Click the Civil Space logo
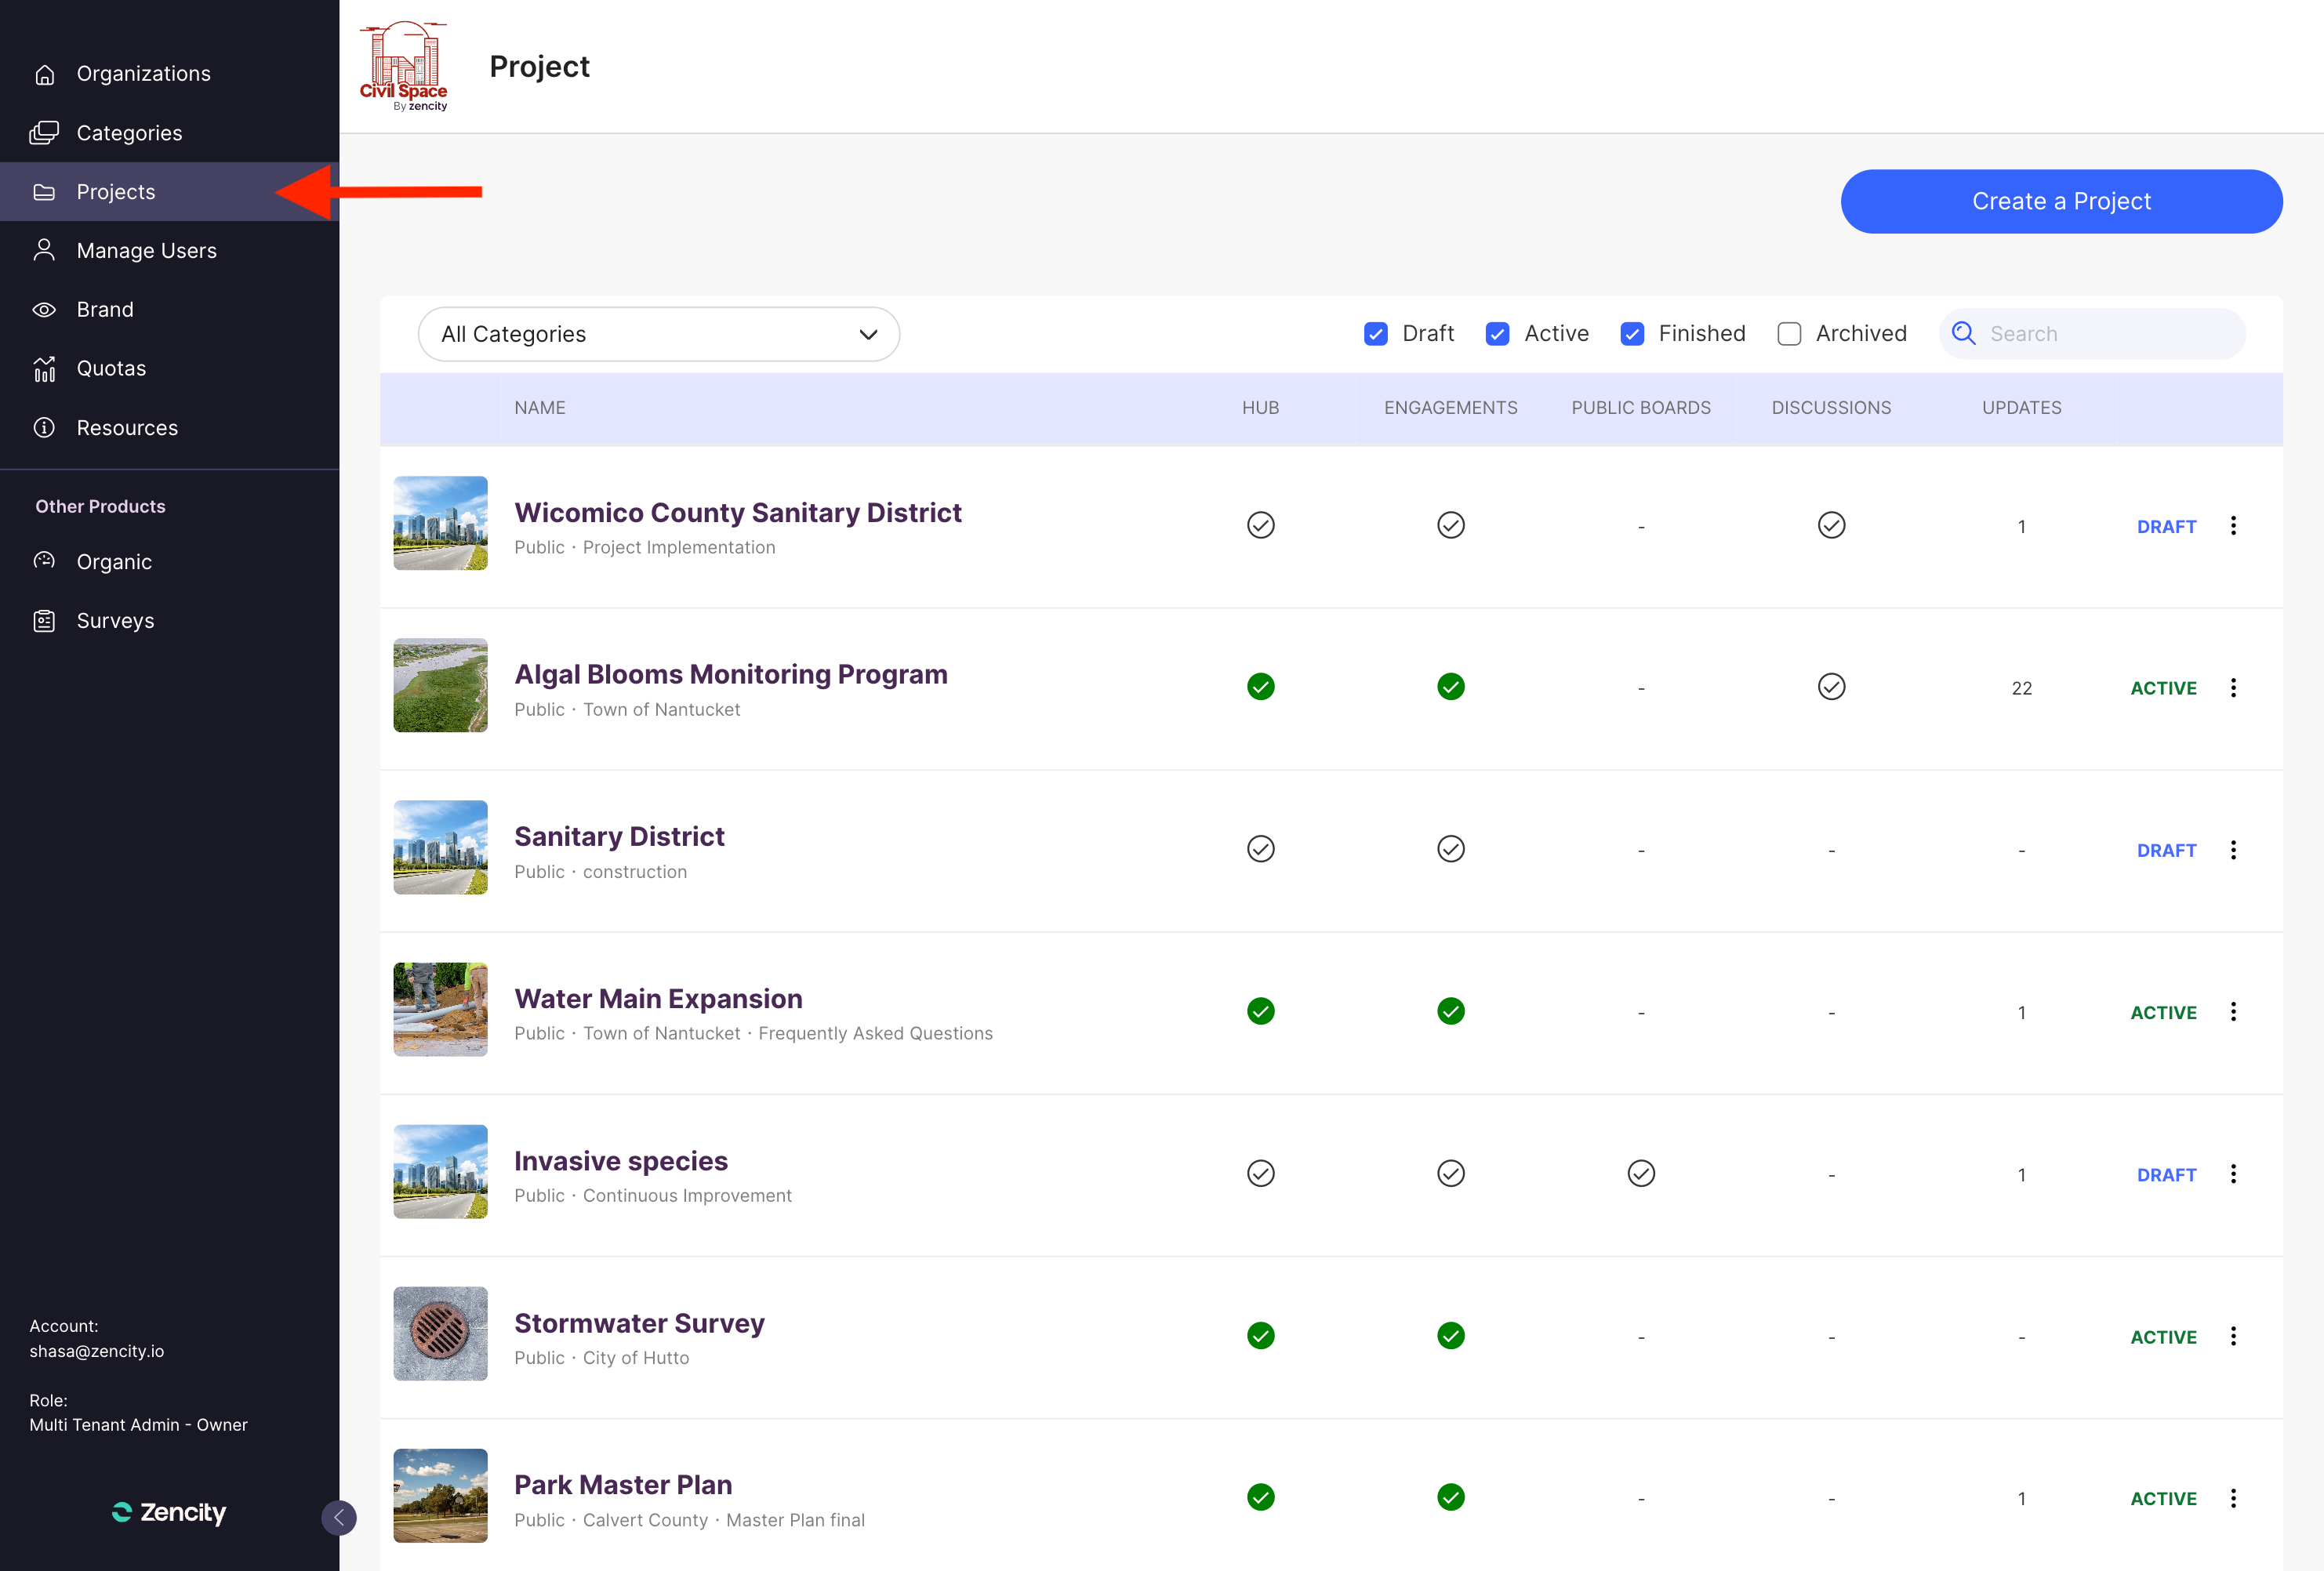Image resolution: width=2324 pixels, height=1571 pixels. [x=403, y=66]
